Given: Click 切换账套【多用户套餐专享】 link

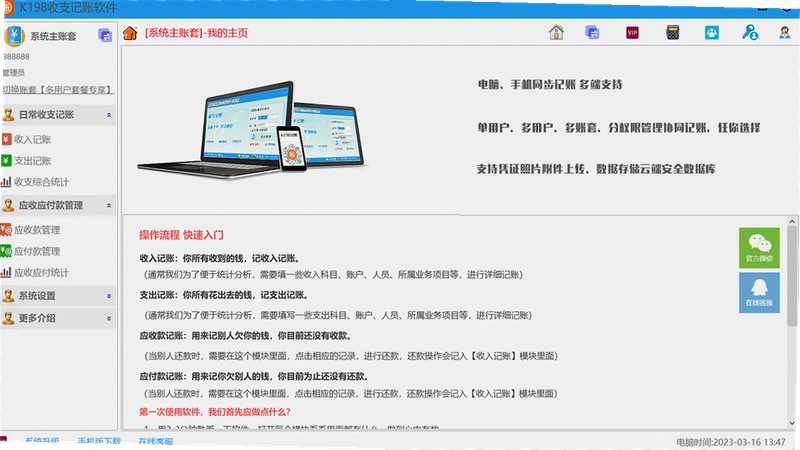Looking at the screenshot, I should (x=57, y=90).
